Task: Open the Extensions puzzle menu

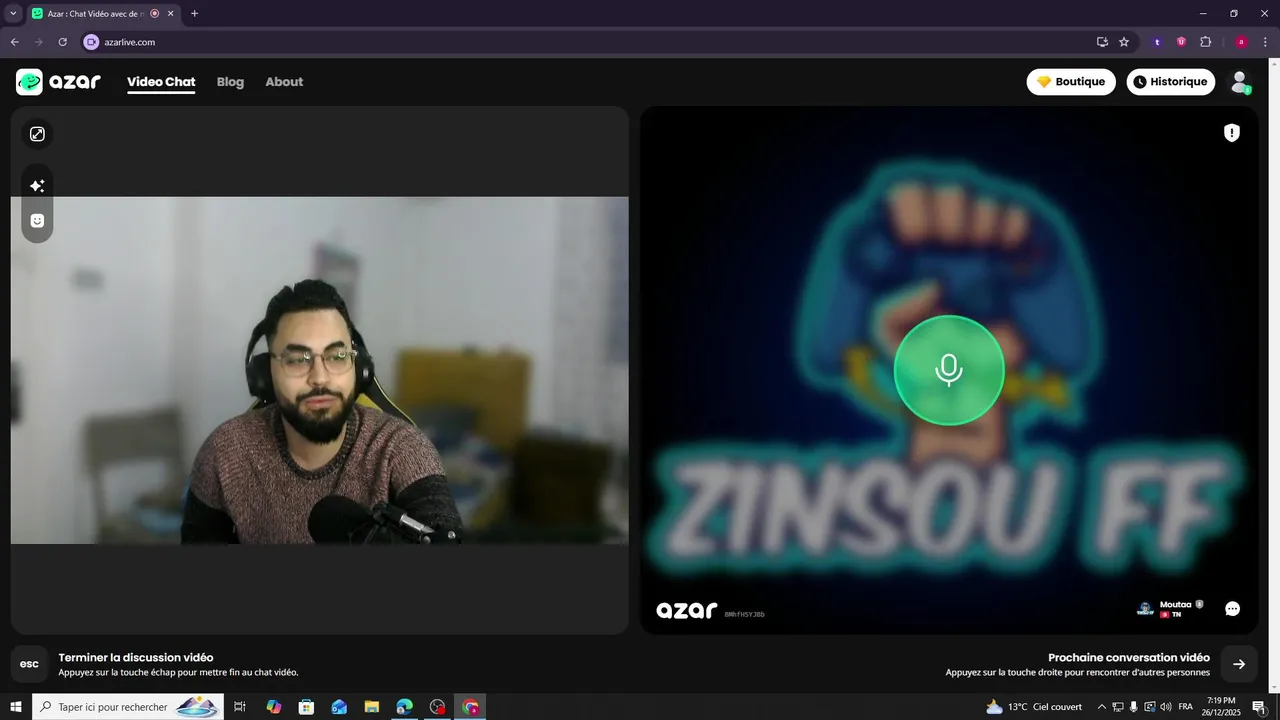Action: (1205, 42)
